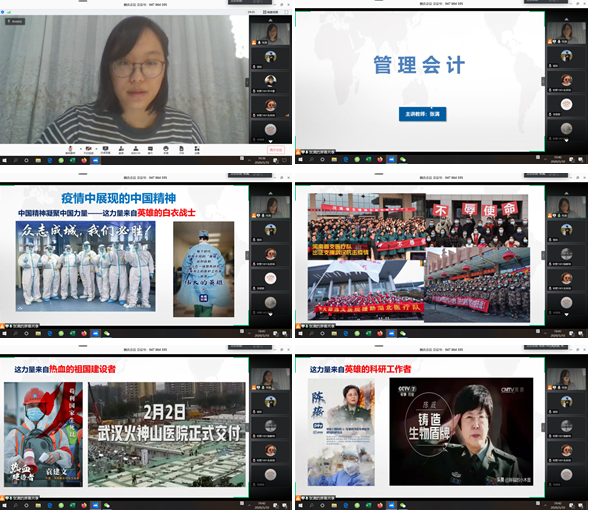Open the chat icon in meeting toolbar

click(150, 150)
